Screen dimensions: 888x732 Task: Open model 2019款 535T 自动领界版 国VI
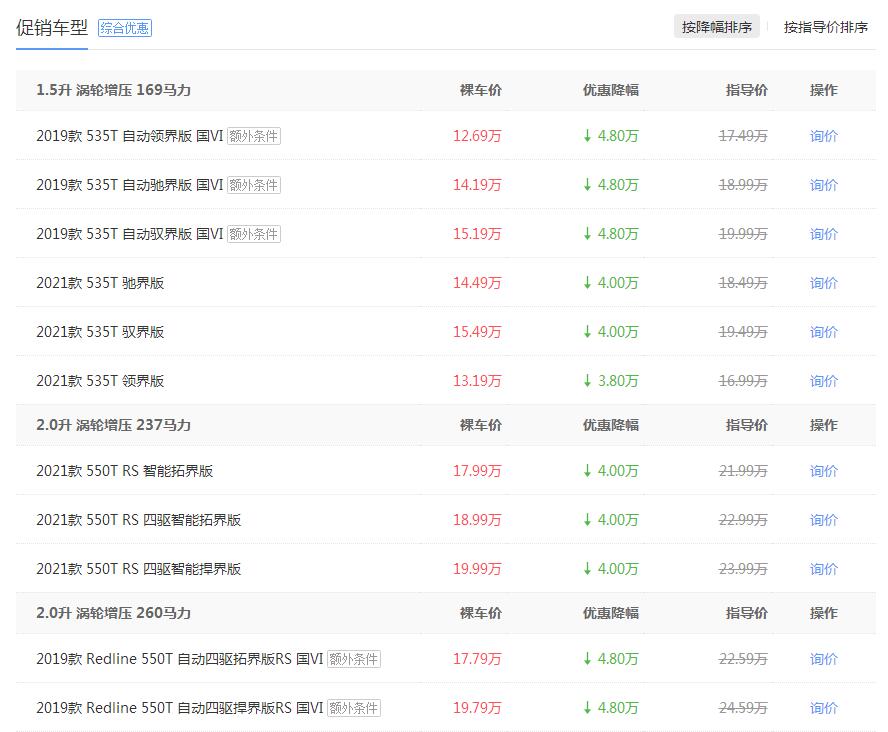pos(130,136)
